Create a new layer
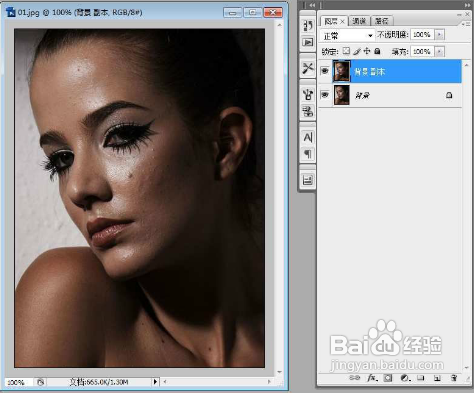474x393 pixels. (x=437, y=378)
